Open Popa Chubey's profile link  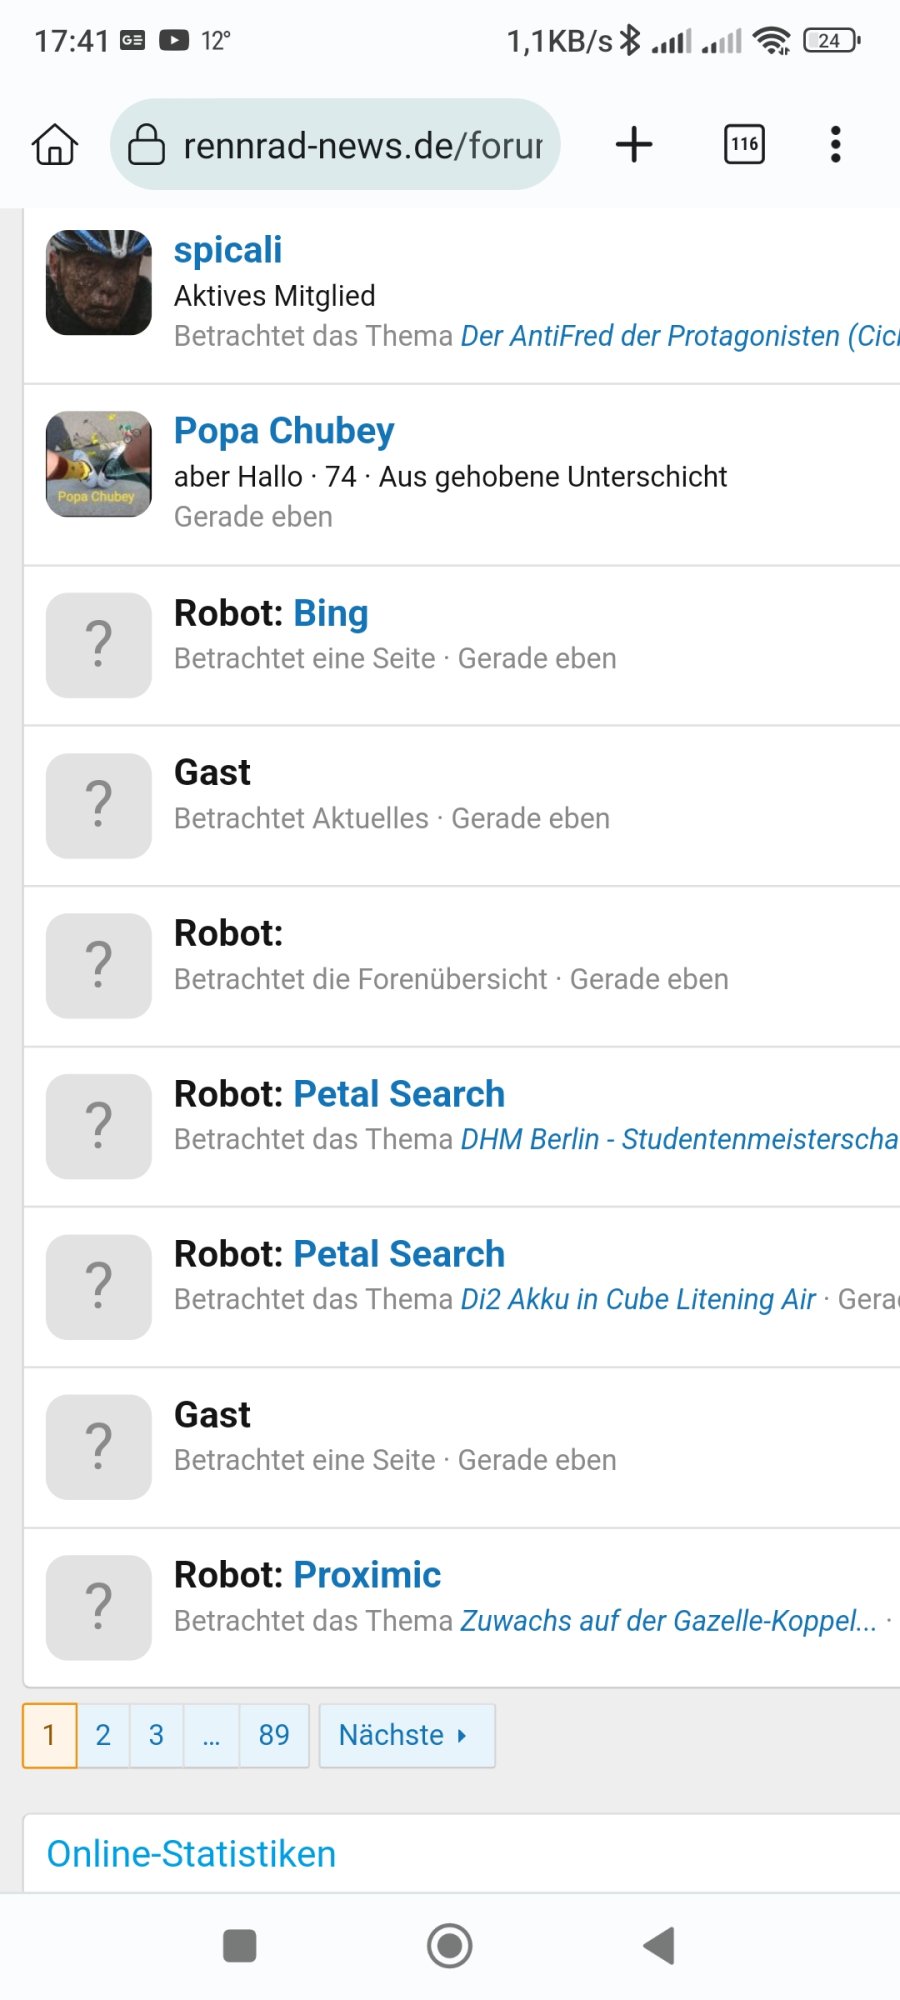point(284,430)
